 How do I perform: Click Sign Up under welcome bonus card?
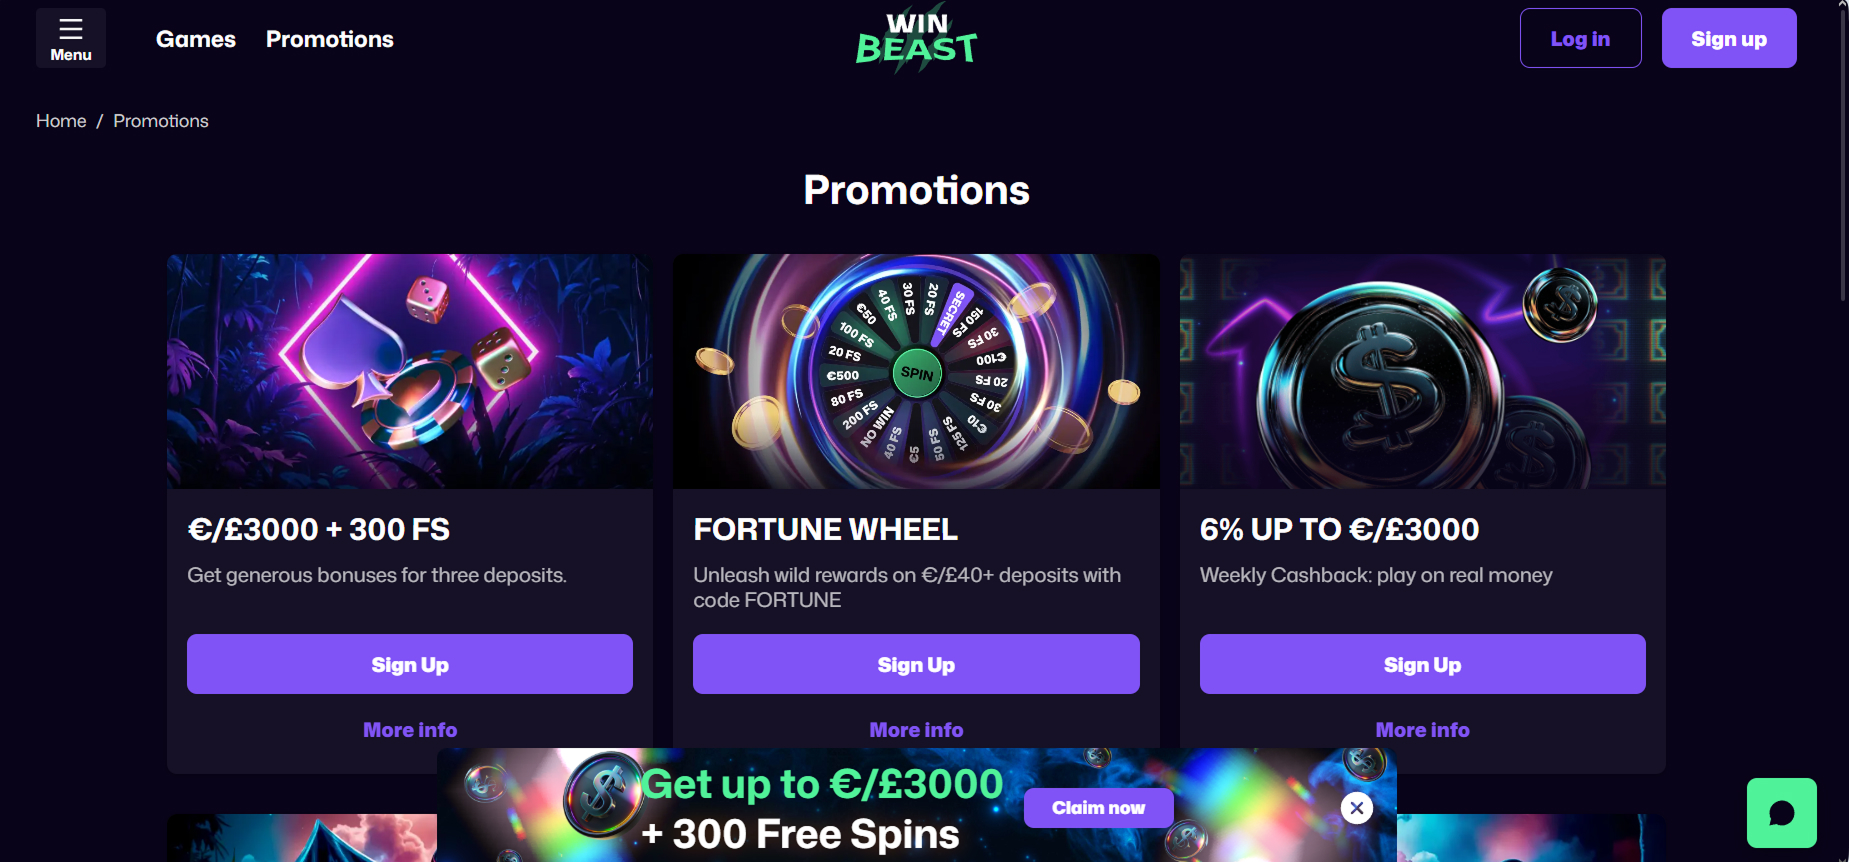(410, 664)
